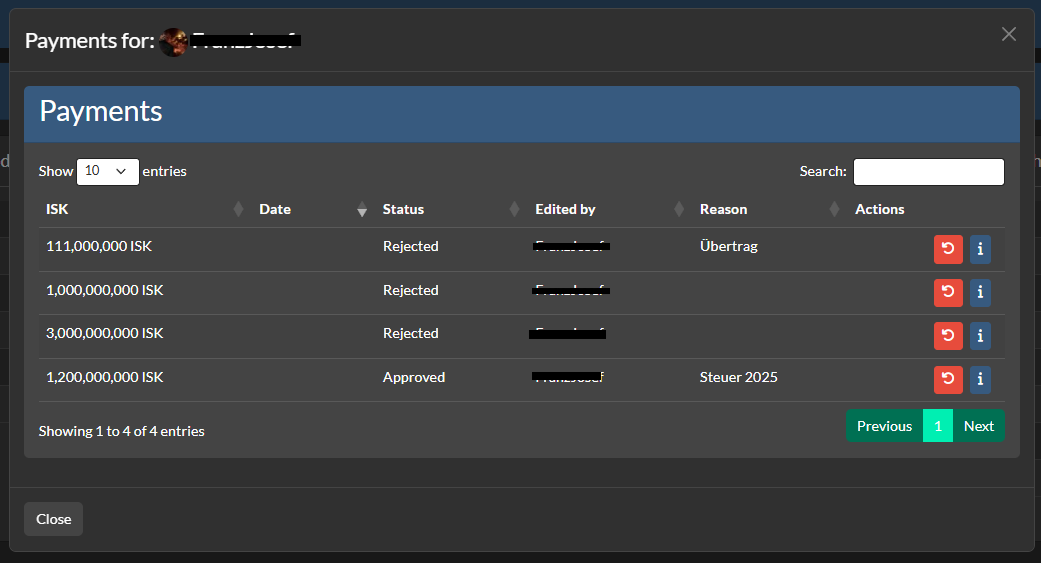This screenshot has height=563, width=1041.
Task: Undo the 111,000,000 ISK payment
Action: coord(948,249)
